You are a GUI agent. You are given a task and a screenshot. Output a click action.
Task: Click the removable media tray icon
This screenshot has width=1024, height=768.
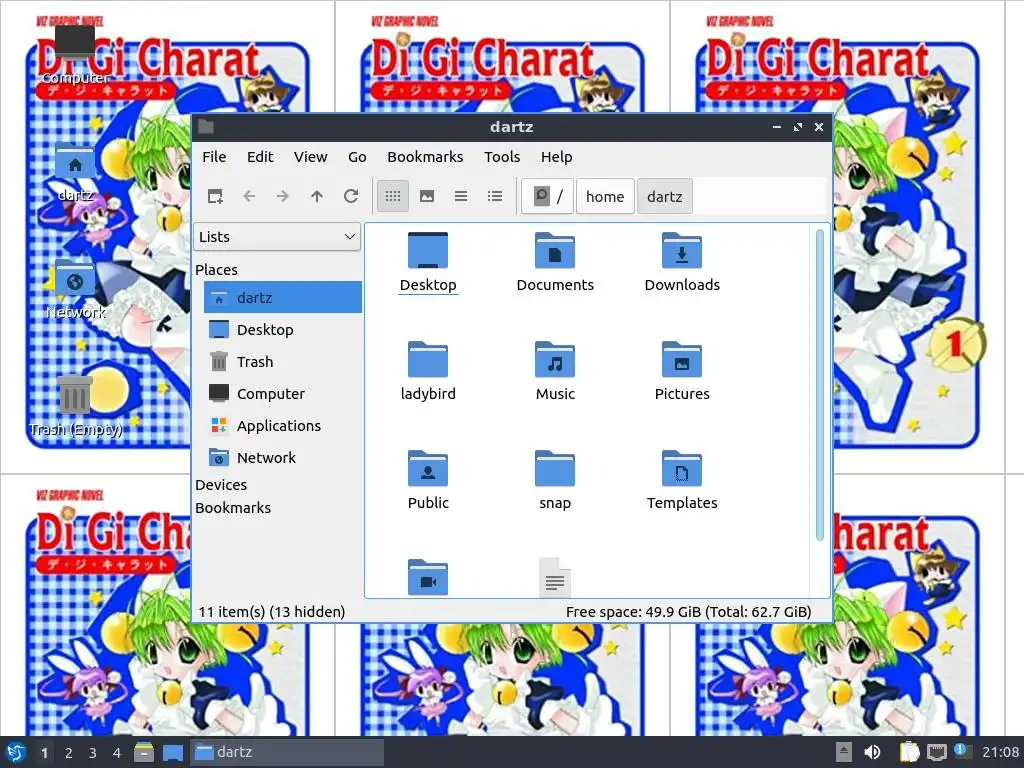click(x=844, y=752)
